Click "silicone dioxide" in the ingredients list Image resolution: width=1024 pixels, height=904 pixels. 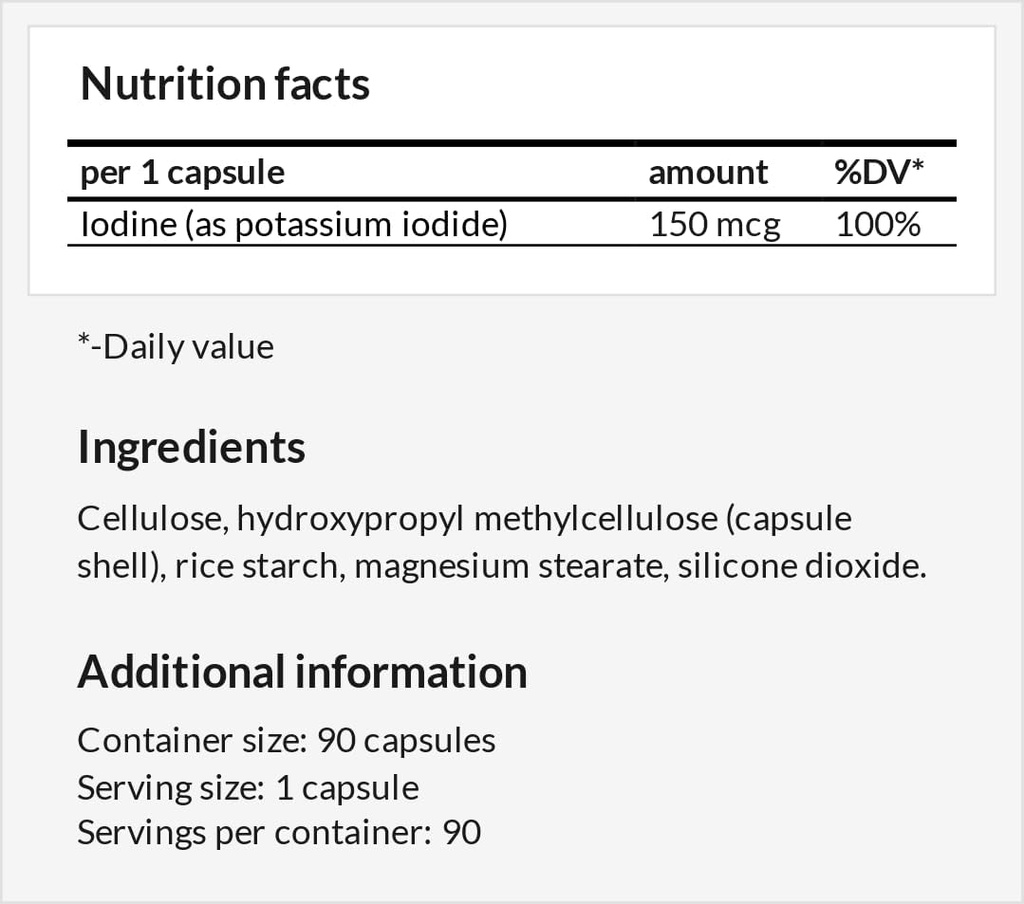click(x=800, y=566)
